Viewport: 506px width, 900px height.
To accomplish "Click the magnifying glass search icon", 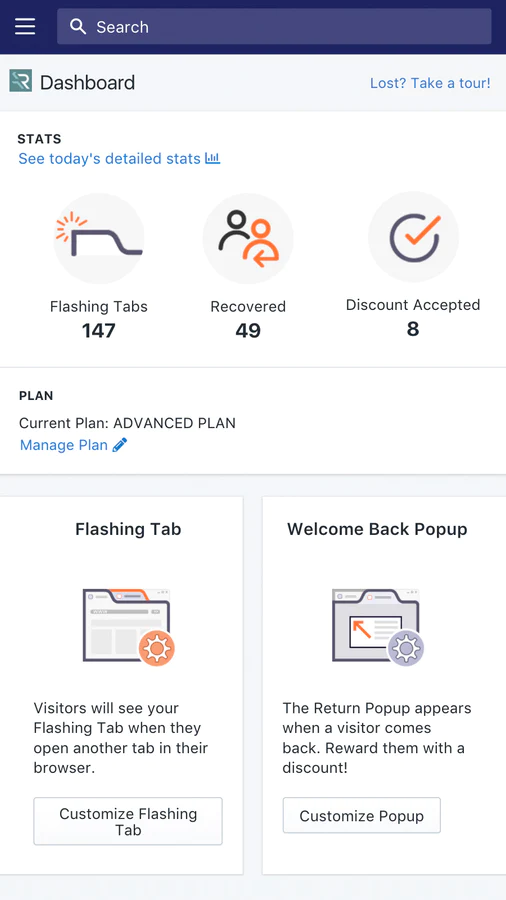I will click(x=77, y=26).
